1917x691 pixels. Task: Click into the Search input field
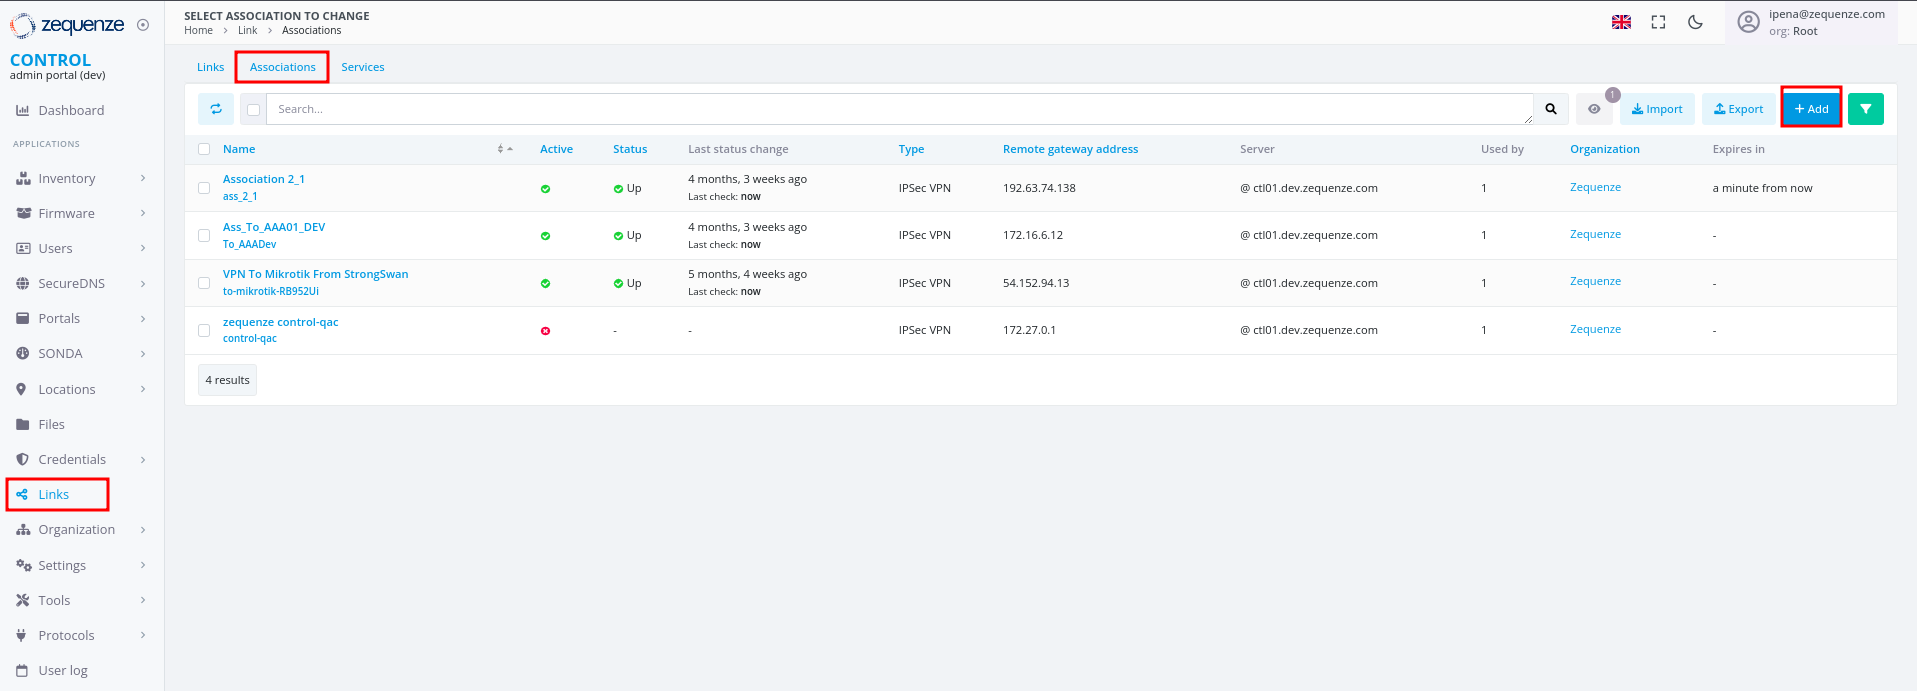pos(899,109)
